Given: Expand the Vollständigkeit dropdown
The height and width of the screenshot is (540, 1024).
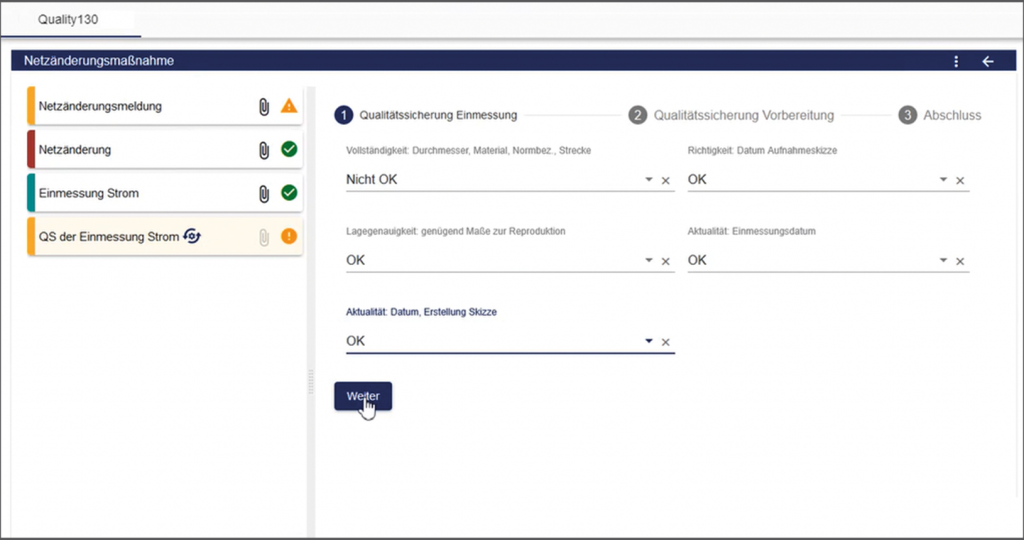Looking at the screenshot, I should 649,180.
